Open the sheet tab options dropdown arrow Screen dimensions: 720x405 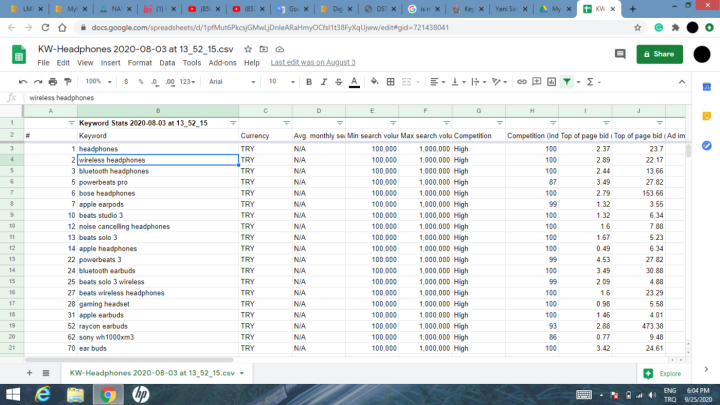tap(242, 373)
